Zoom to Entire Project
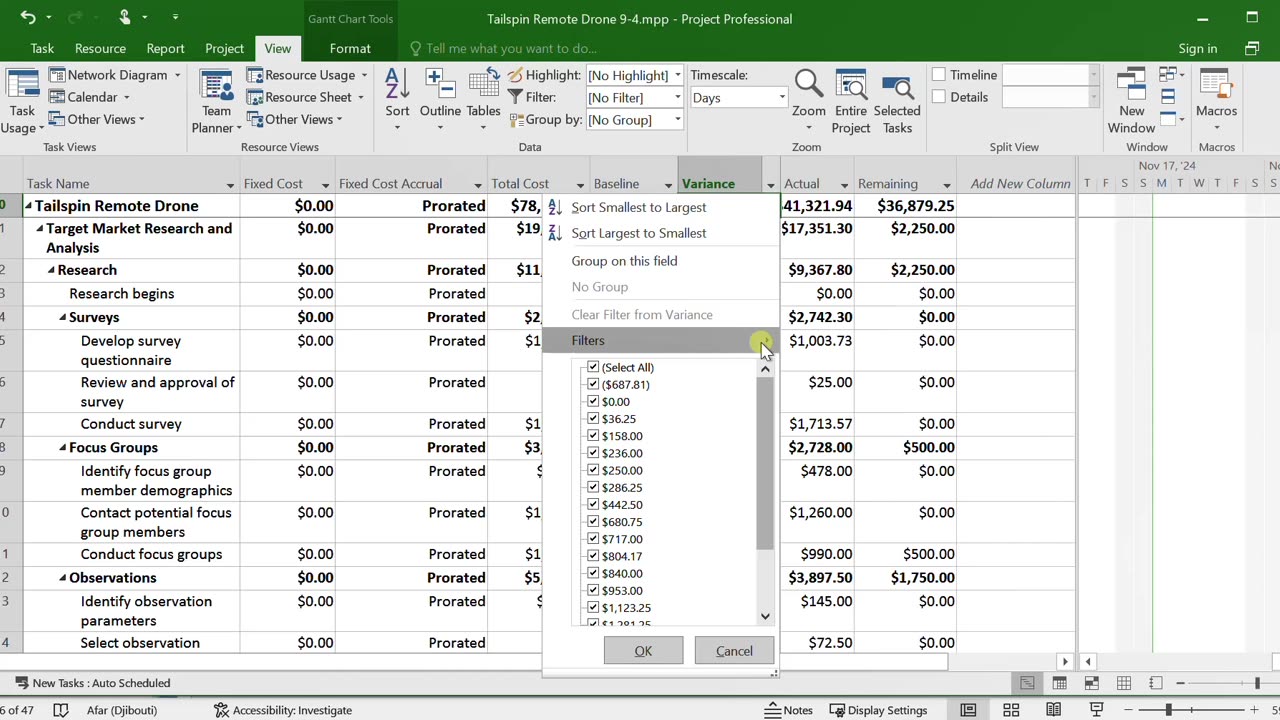This screenshot has width=1280, height=720. pyautogui.click(x=851, y=102)
